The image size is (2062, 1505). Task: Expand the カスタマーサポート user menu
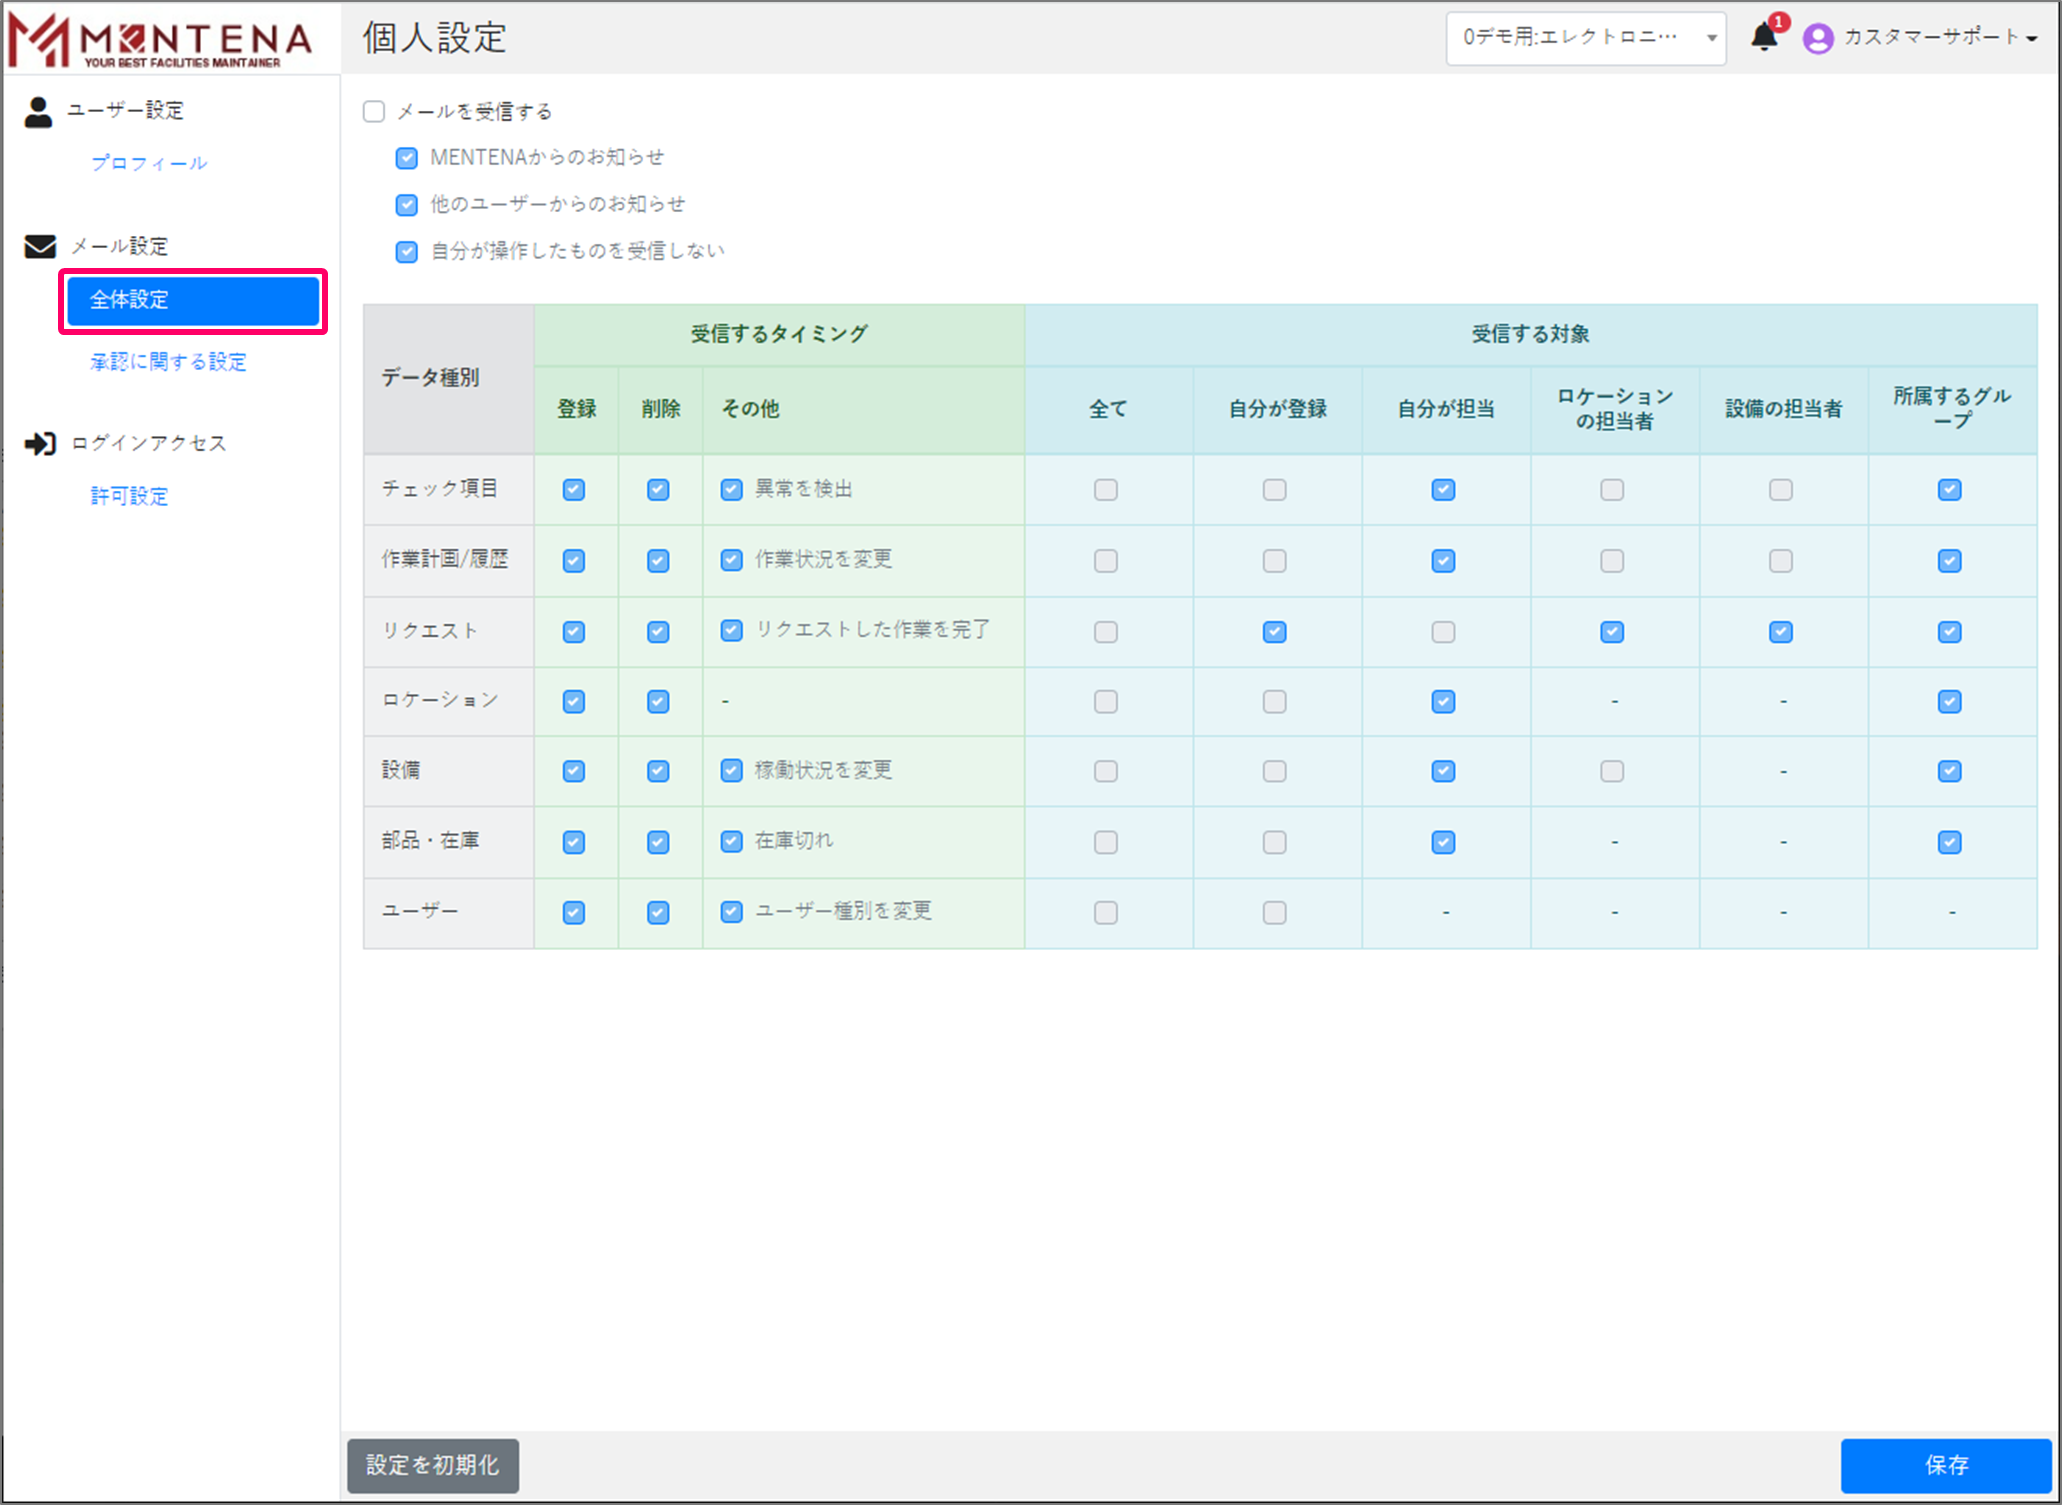click(x=1940, y=38)
